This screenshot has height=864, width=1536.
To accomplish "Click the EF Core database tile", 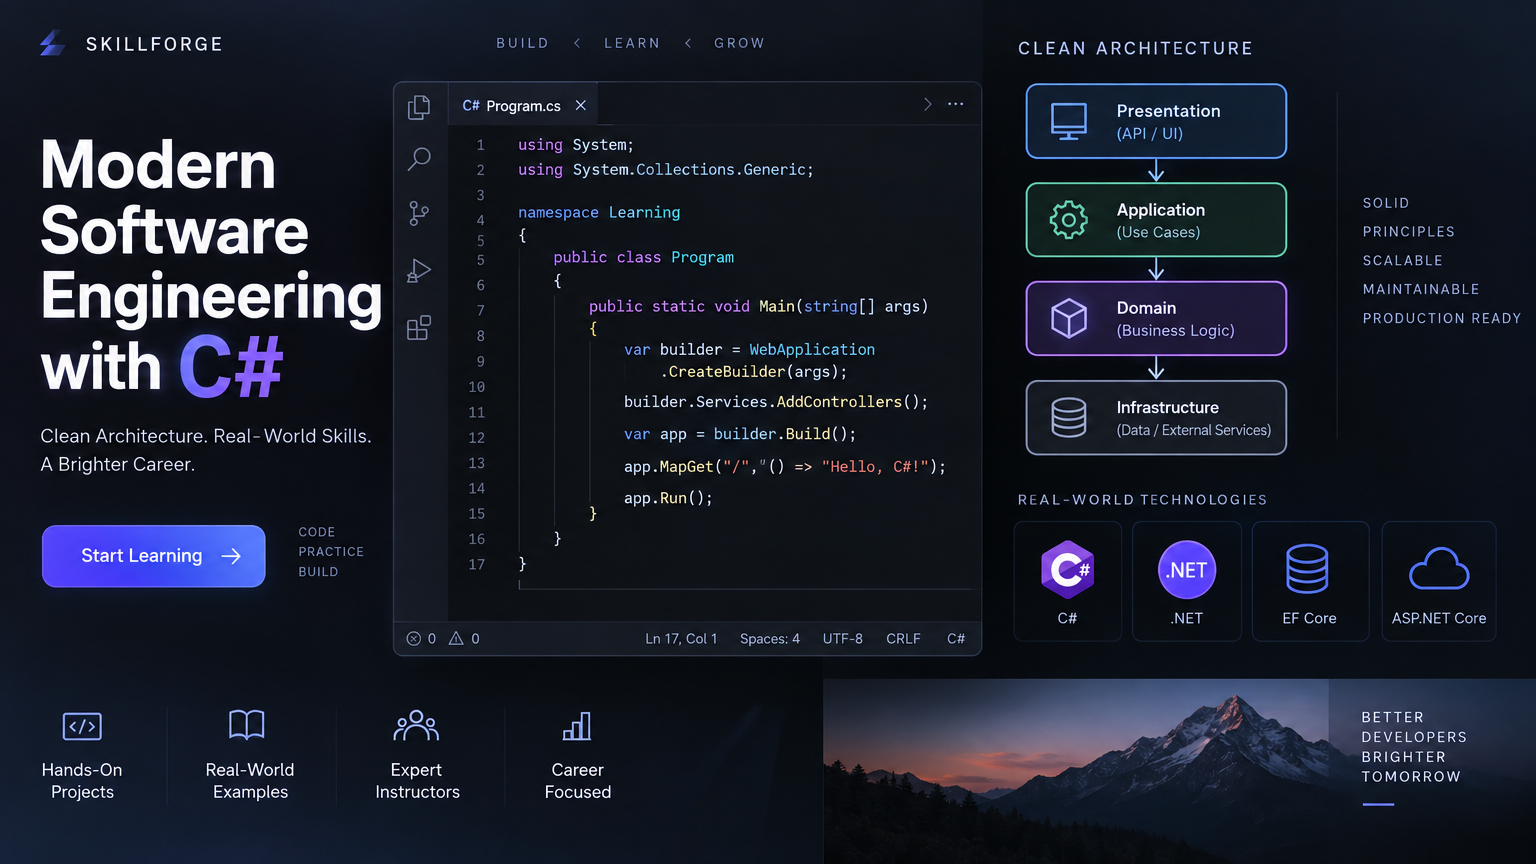I will pyautogui.click(x=1310, y=581).
